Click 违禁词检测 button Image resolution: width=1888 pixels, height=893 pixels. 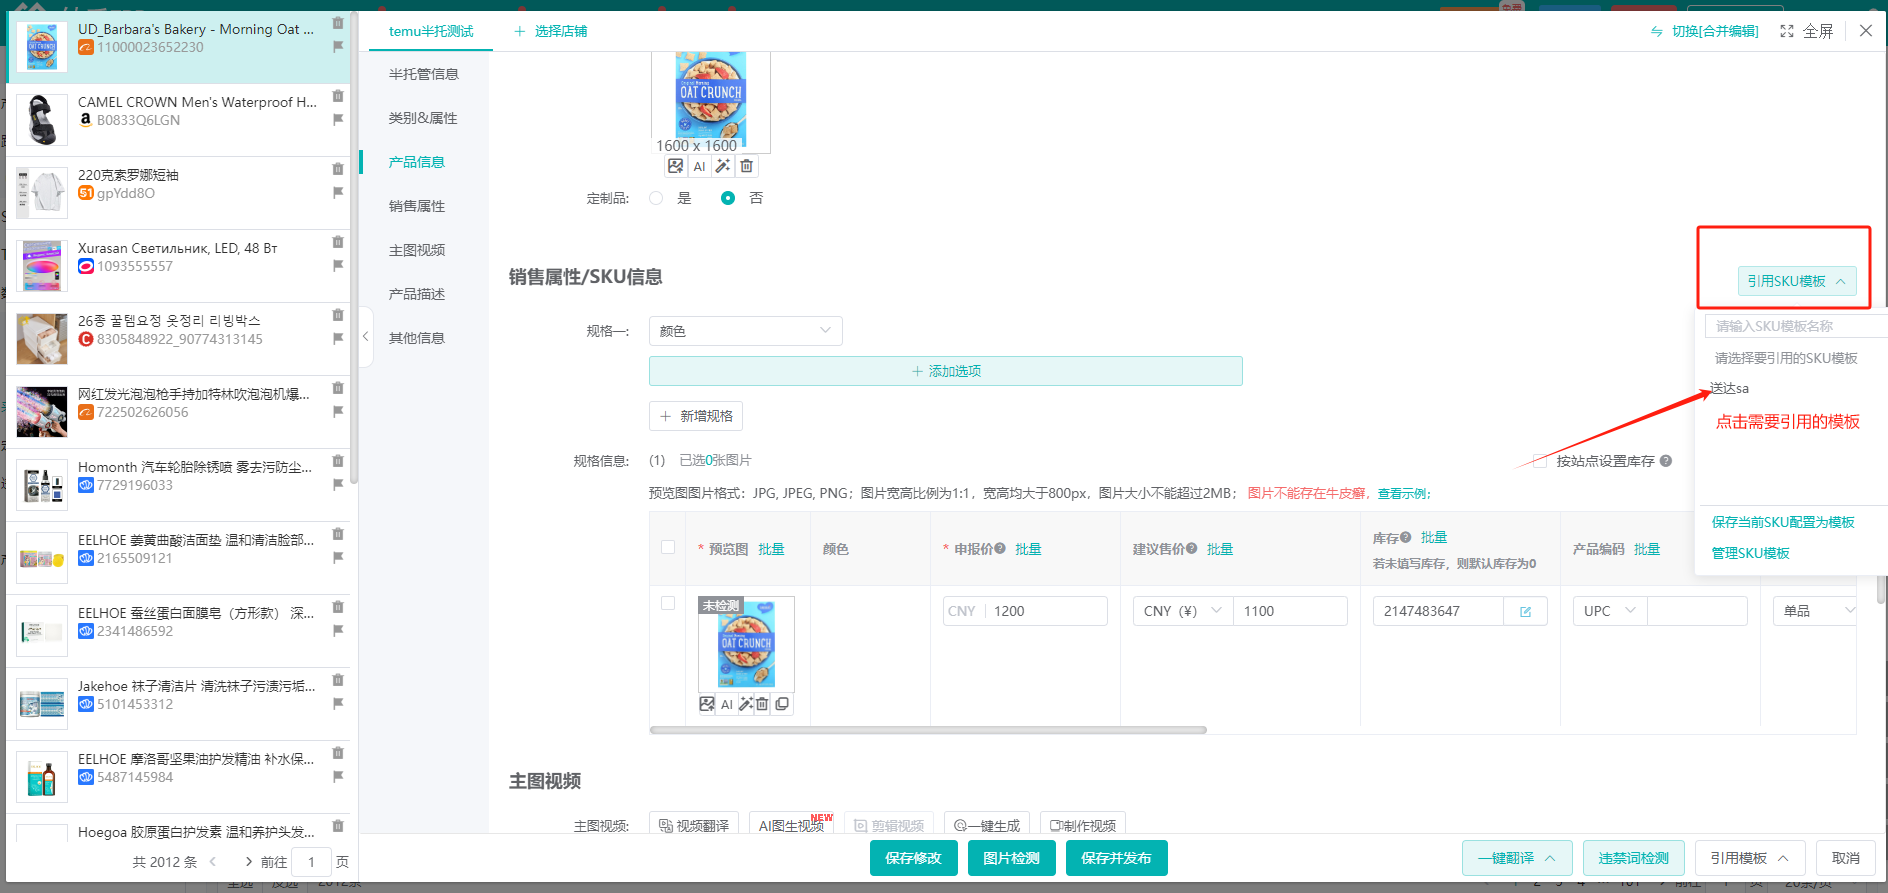(x=1633, y=858)
